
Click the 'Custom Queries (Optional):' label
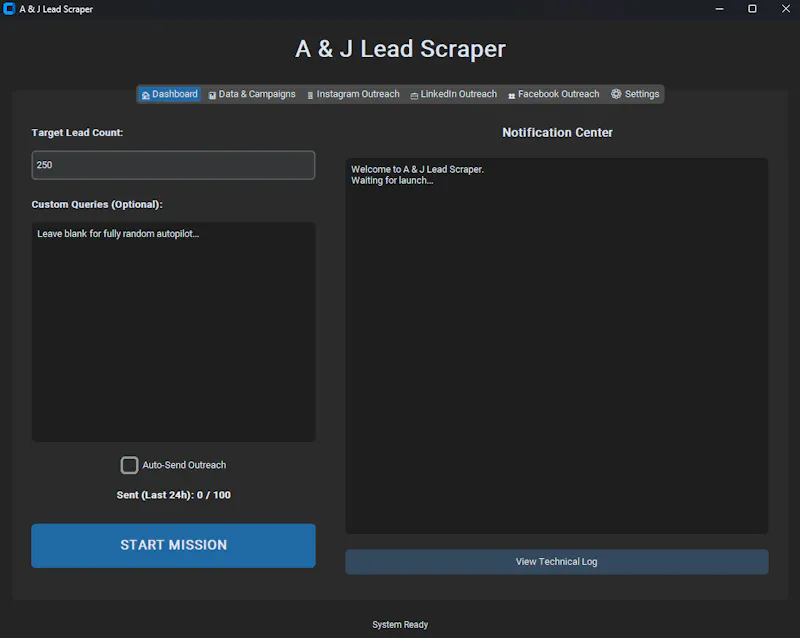click(x=97, y=205)
